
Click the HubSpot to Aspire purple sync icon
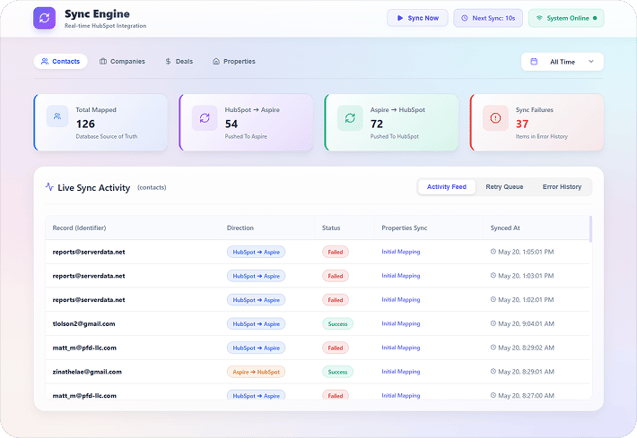[x=204, y=118]
